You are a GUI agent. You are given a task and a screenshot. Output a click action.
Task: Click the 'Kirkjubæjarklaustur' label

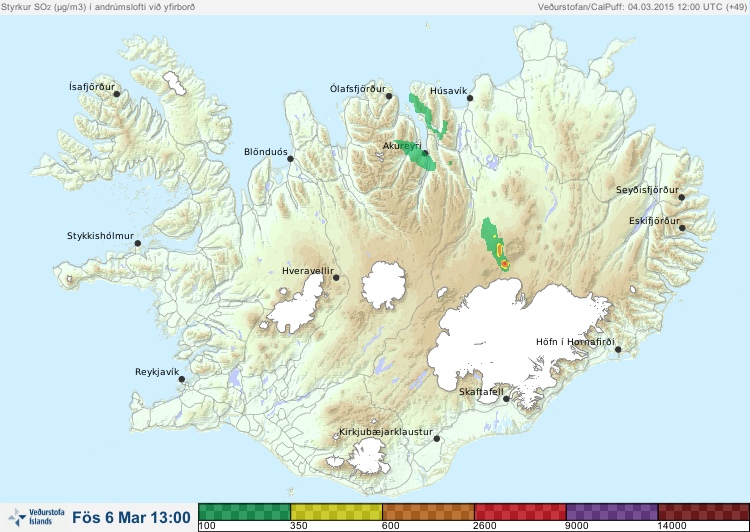coord(386,432)
